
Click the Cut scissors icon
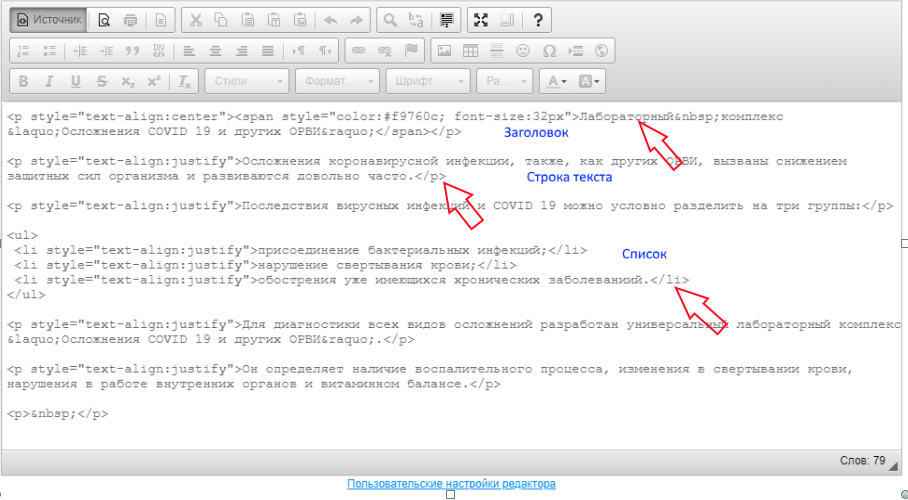(196, 20)
